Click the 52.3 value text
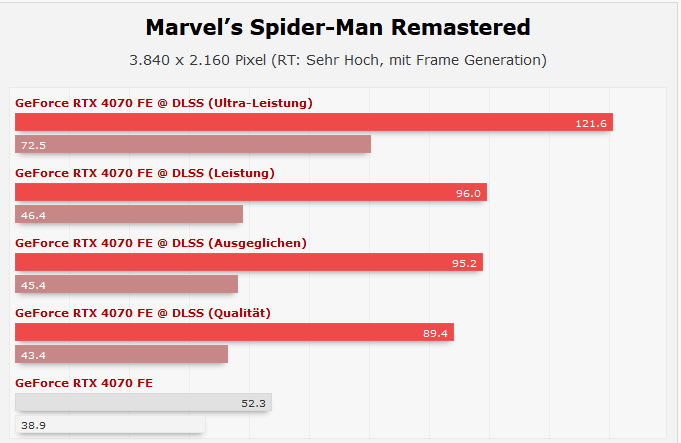Image resolution: width=681 pixels, height=443 pixels. click(x=253, y=403)
